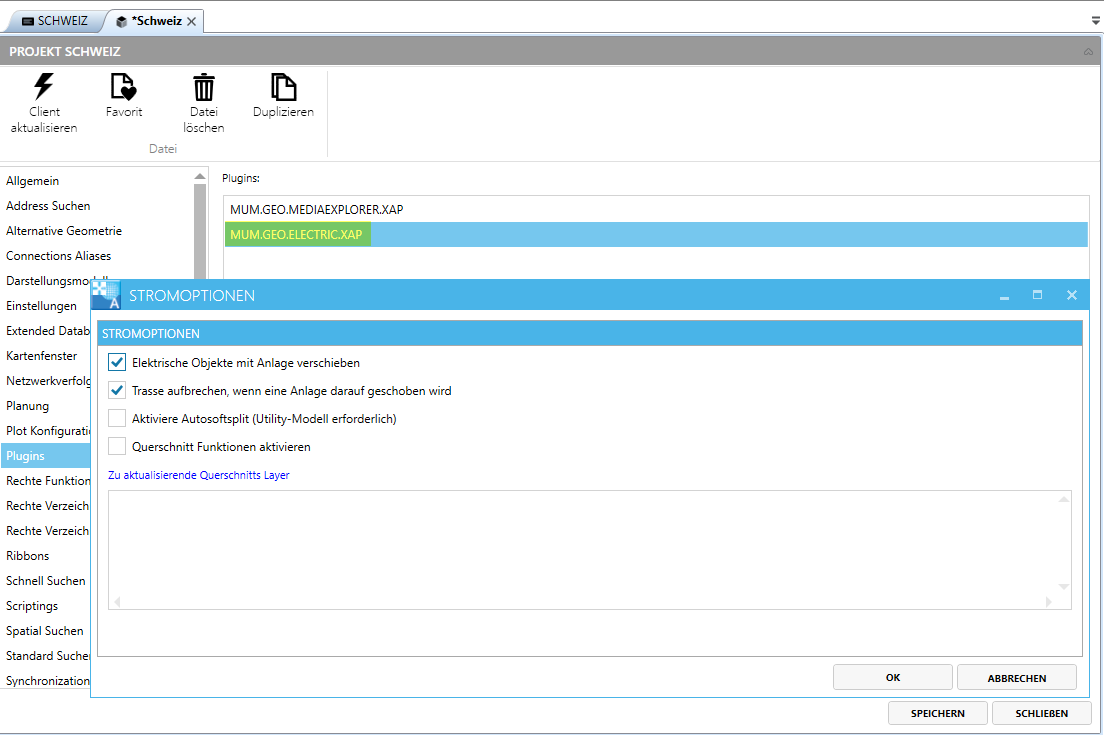Open Address Suchen section

tap(48, 206)
